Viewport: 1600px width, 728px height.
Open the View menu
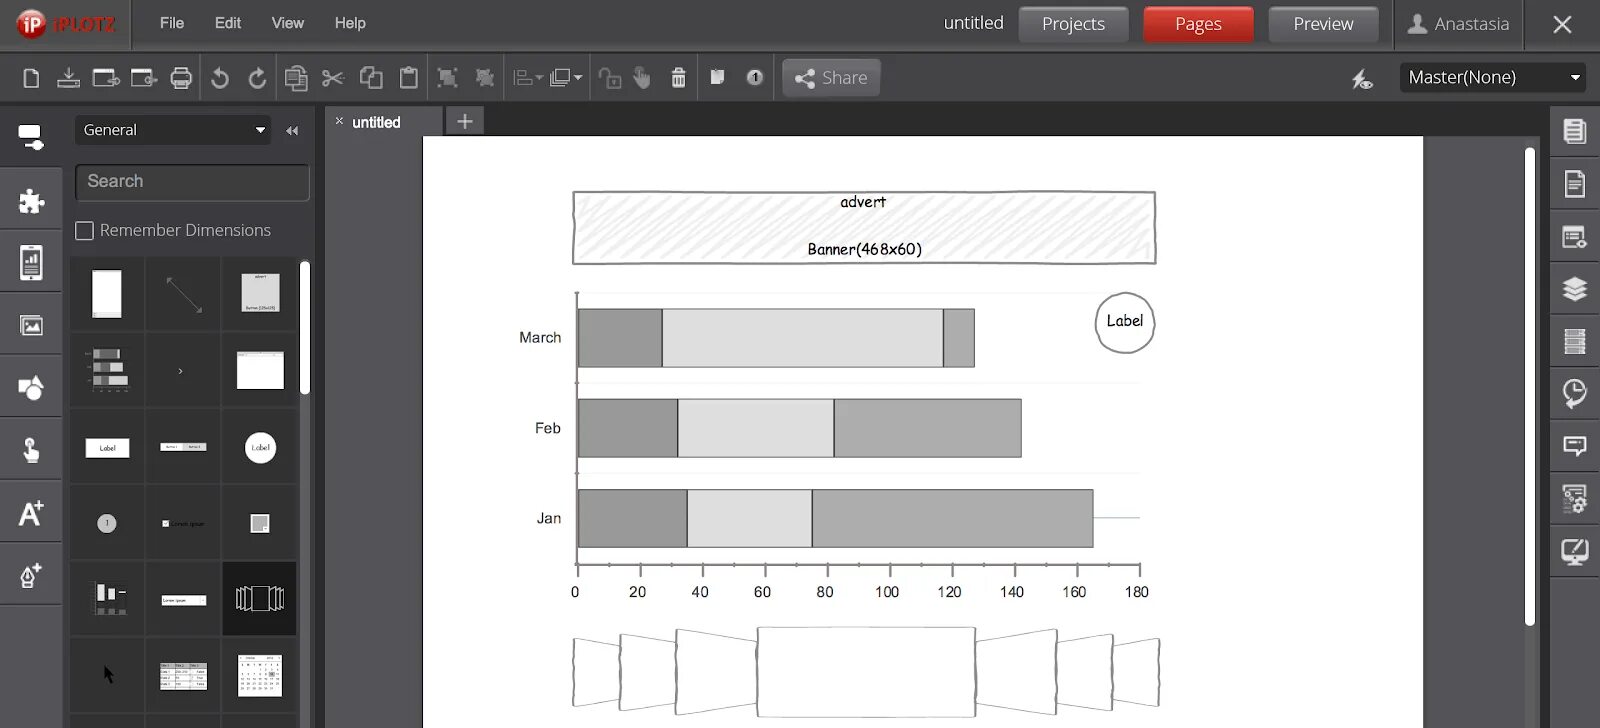tap(288, 23)
